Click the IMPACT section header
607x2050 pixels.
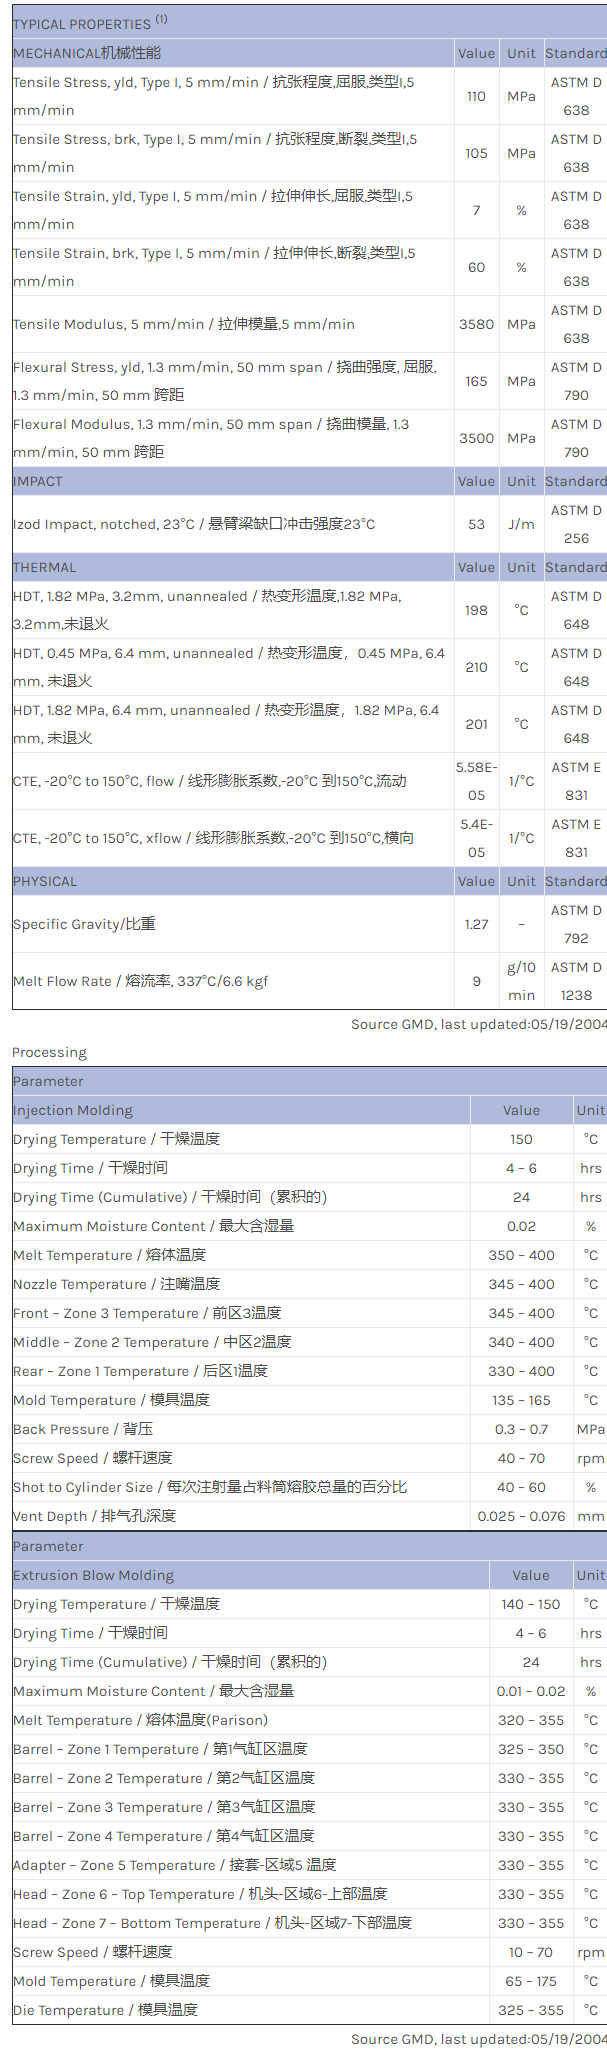tap(38, 481)
